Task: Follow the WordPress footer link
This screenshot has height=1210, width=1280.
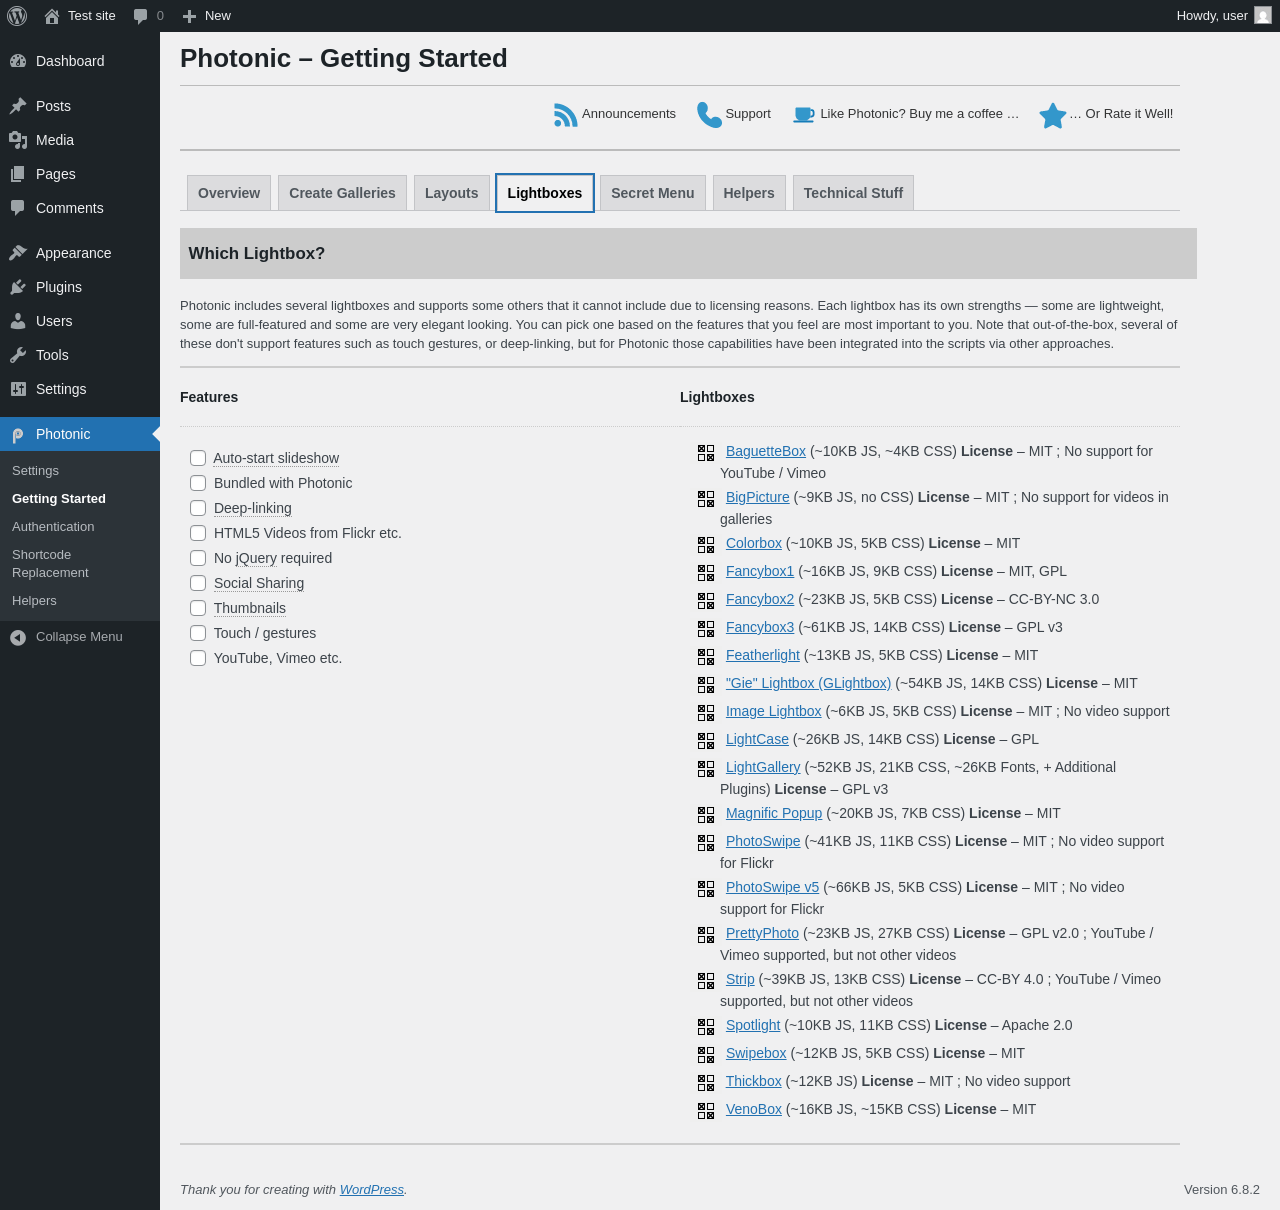Action: 371,1189
